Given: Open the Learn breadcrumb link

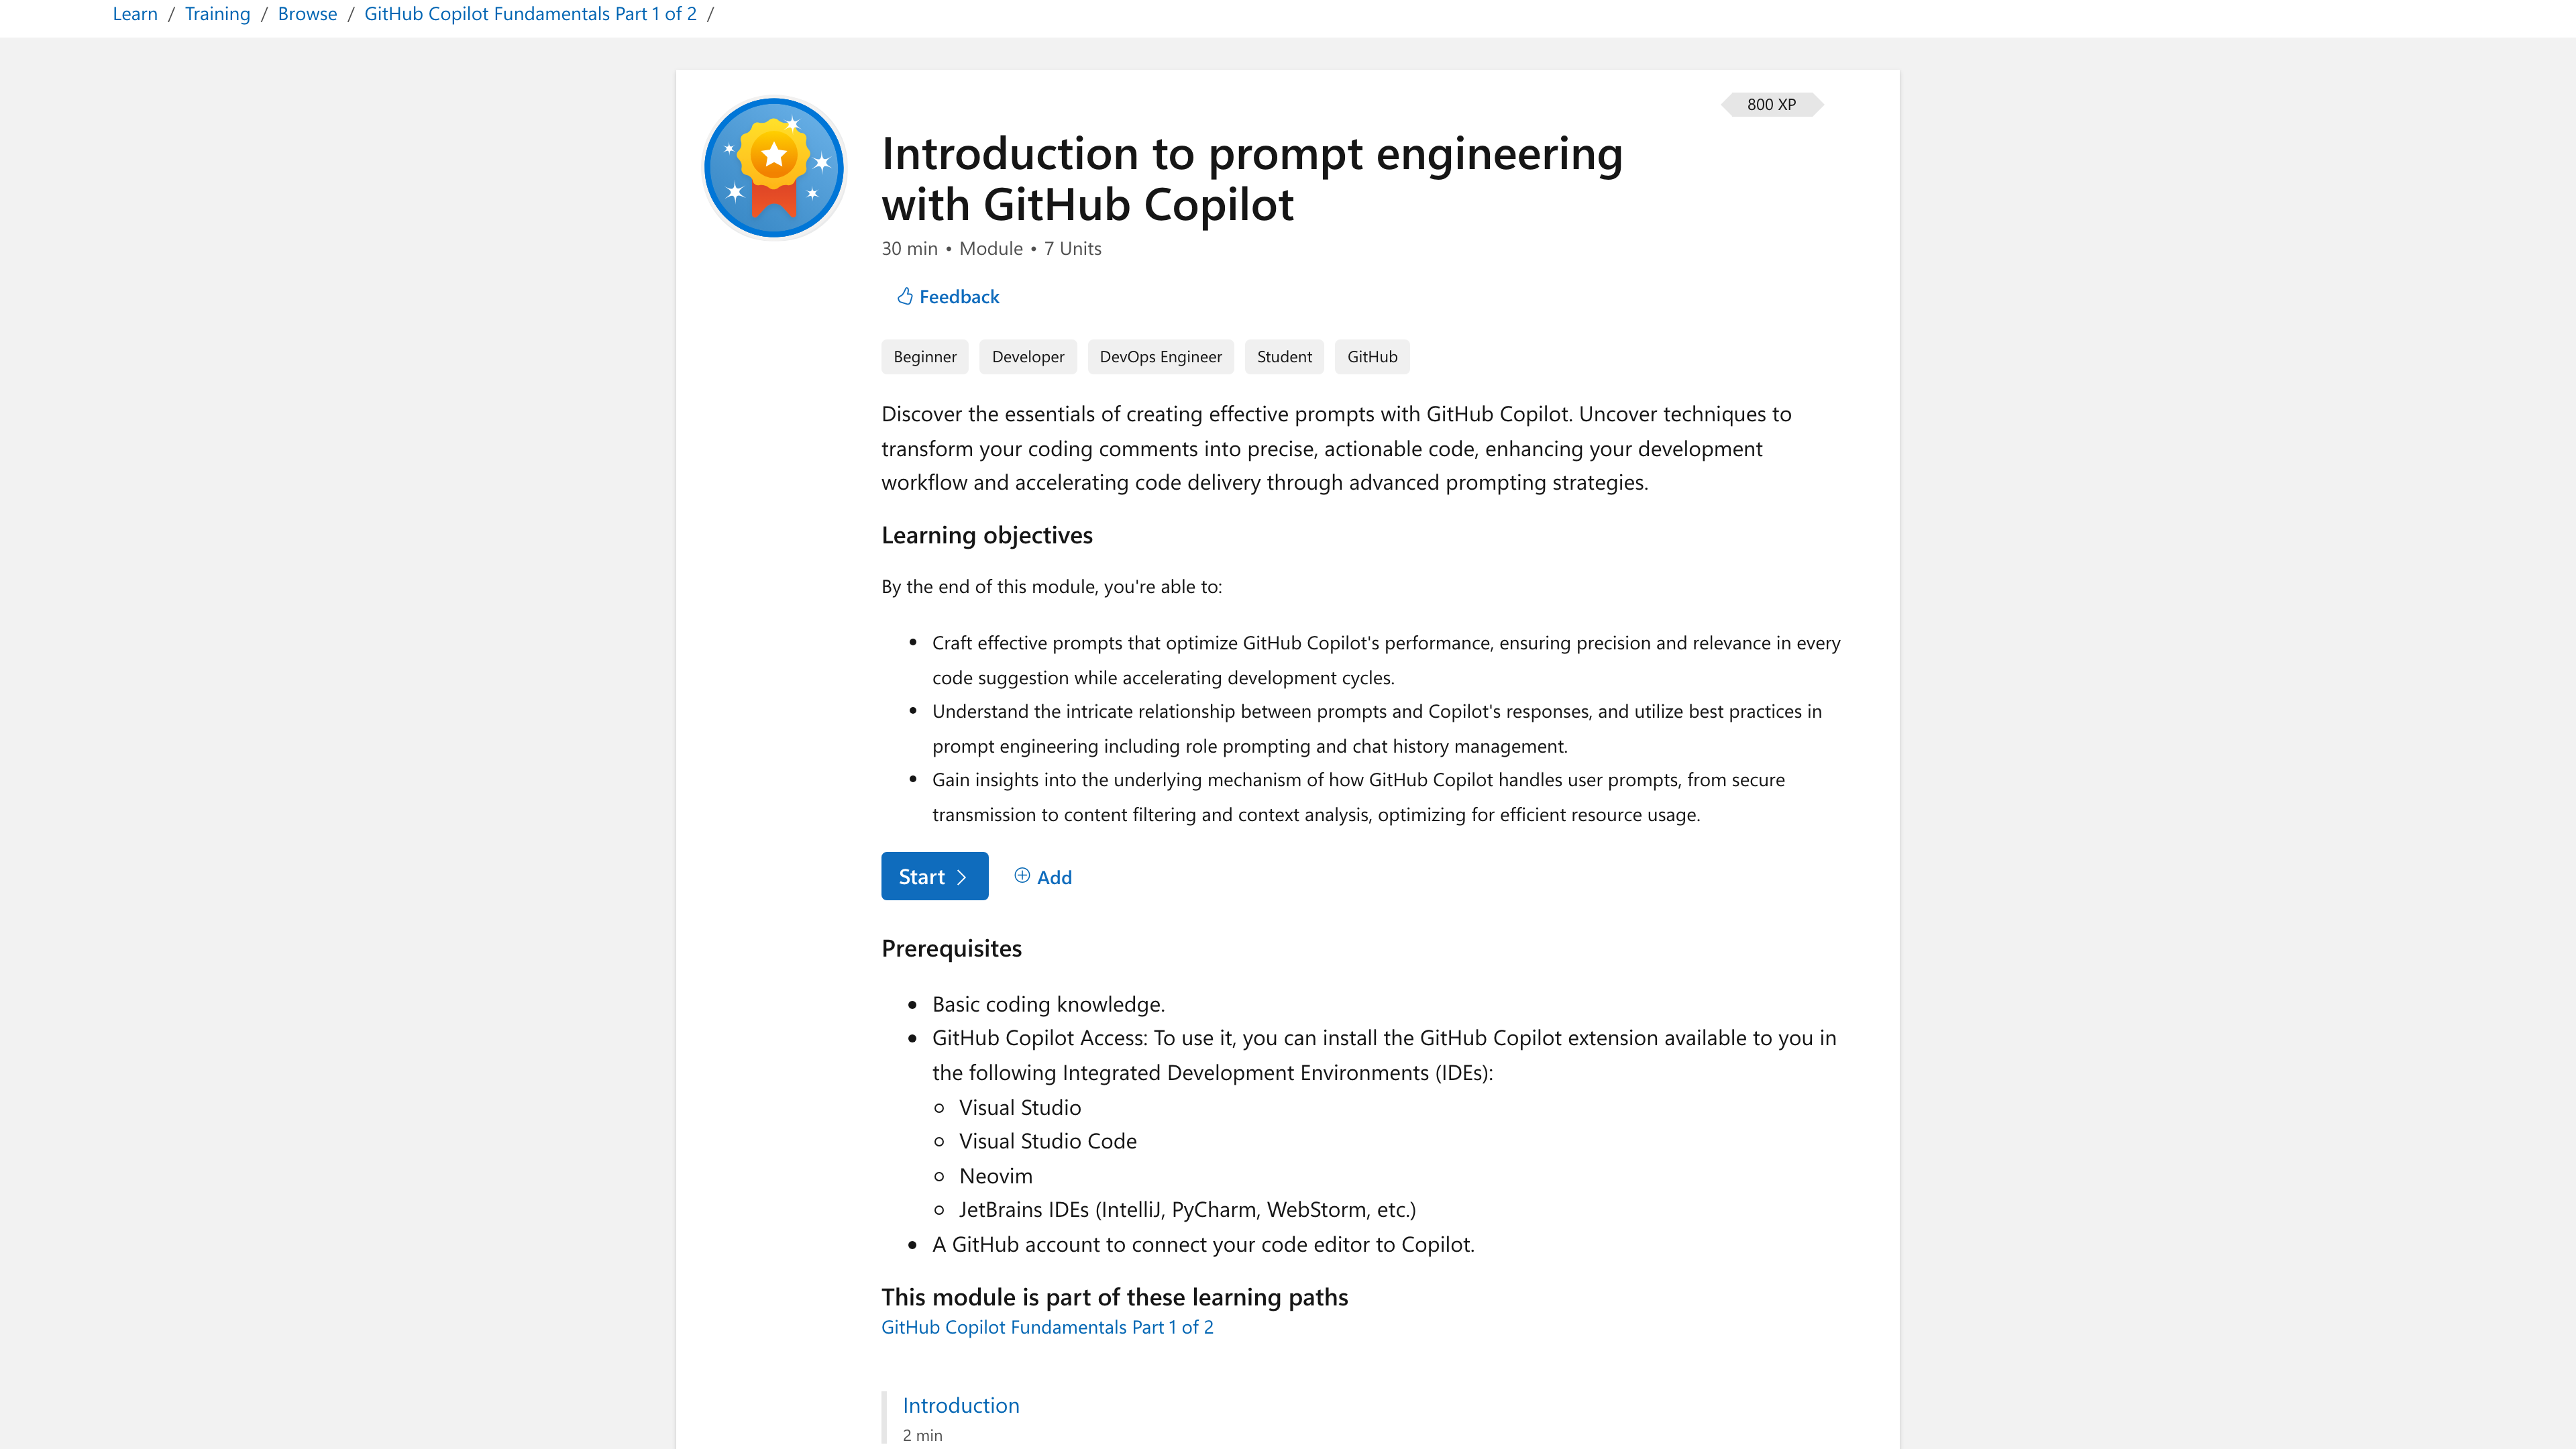Looking at the screenshot, I should coord(135,13).
